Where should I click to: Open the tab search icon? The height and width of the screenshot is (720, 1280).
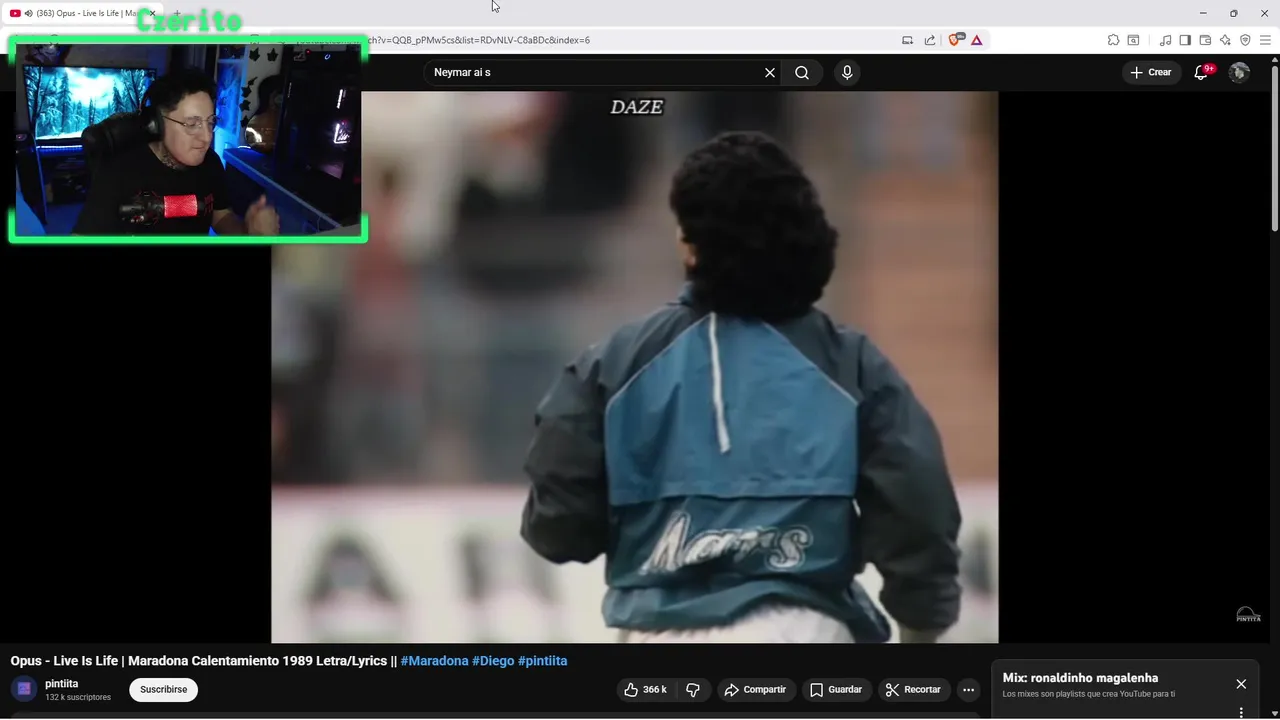point(1133,40)
